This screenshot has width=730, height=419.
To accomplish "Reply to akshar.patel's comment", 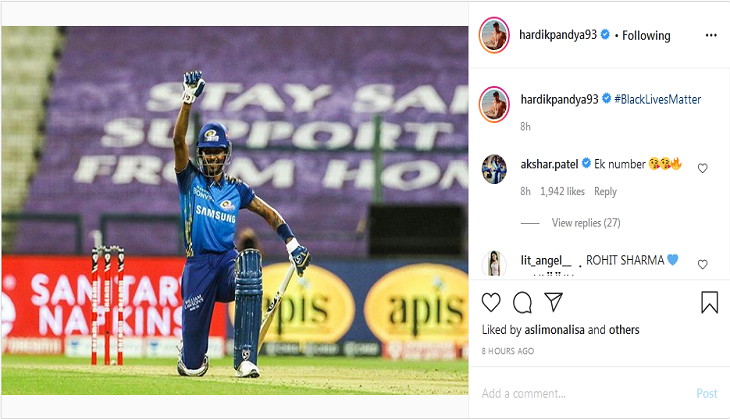I will [605, 191].
